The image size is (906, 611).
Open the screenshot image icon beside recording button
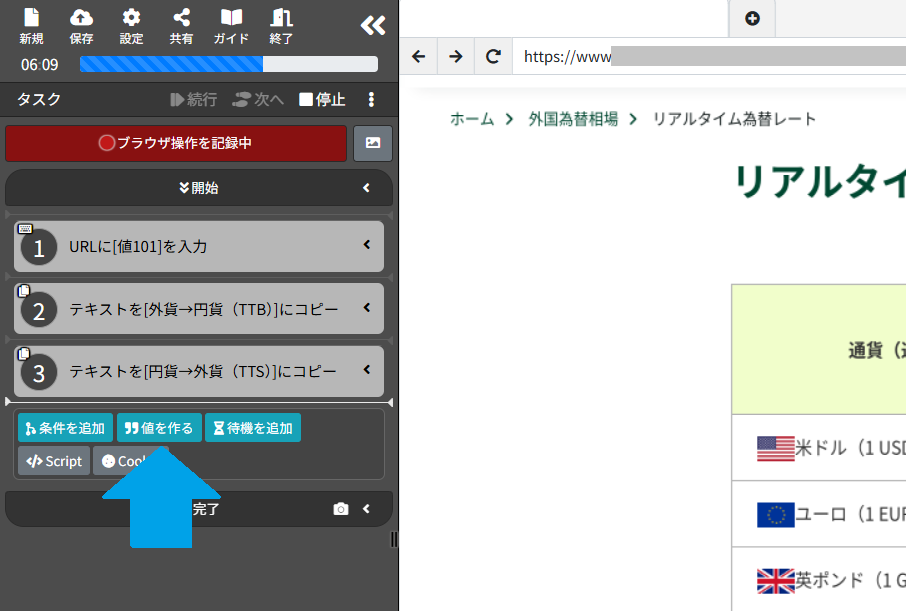click(x=372, y=143)
